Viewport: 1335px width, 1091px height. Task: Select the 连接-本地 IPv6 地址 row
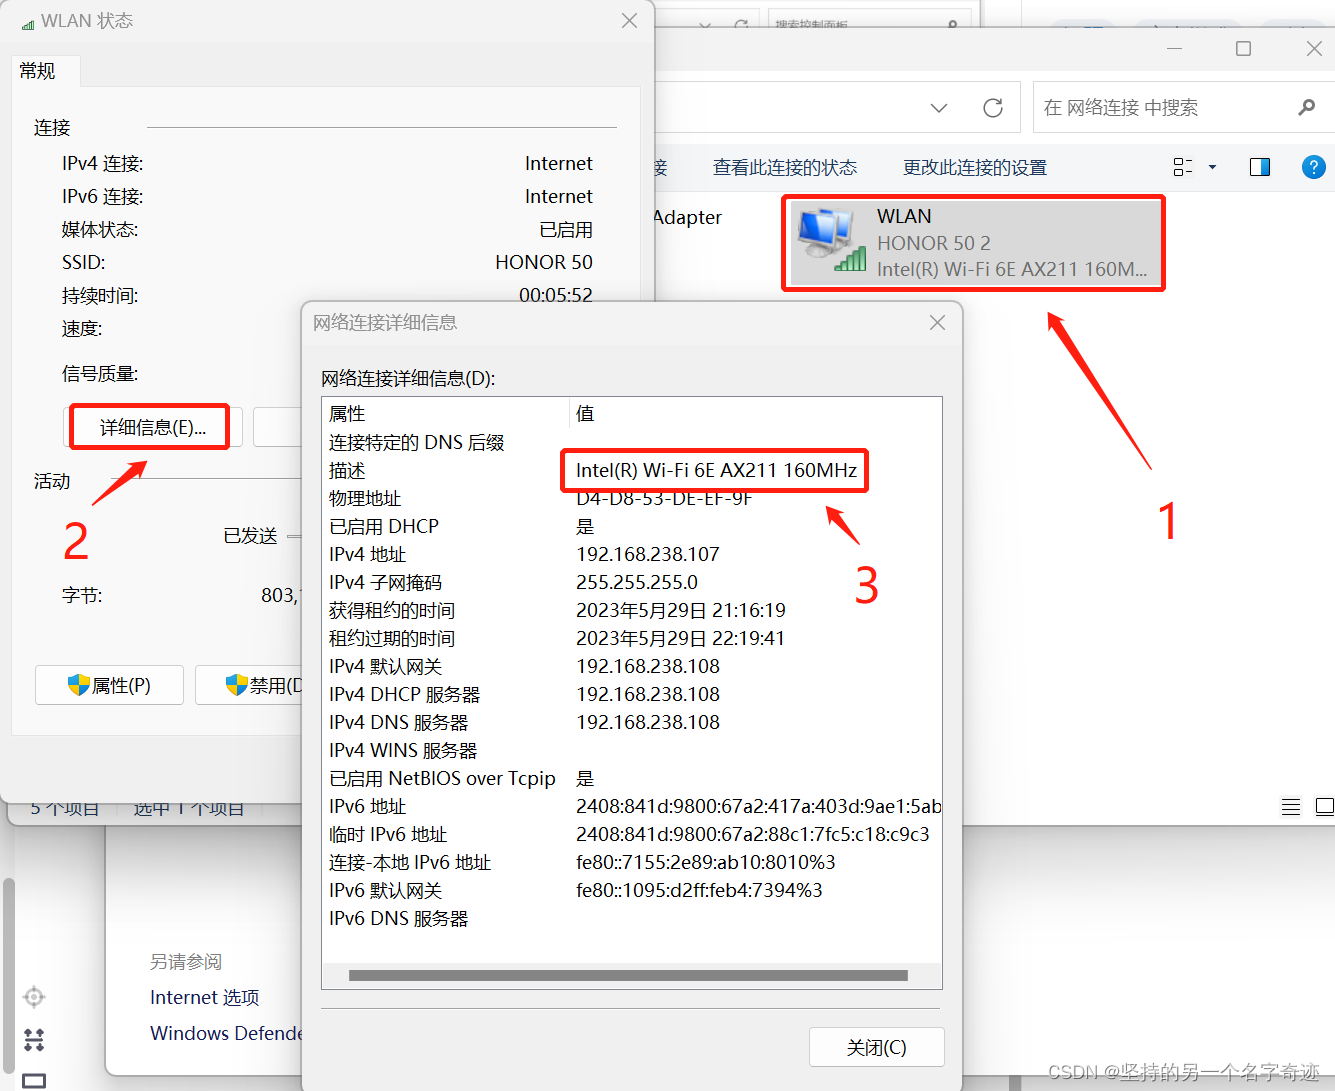tap(632, 862)
